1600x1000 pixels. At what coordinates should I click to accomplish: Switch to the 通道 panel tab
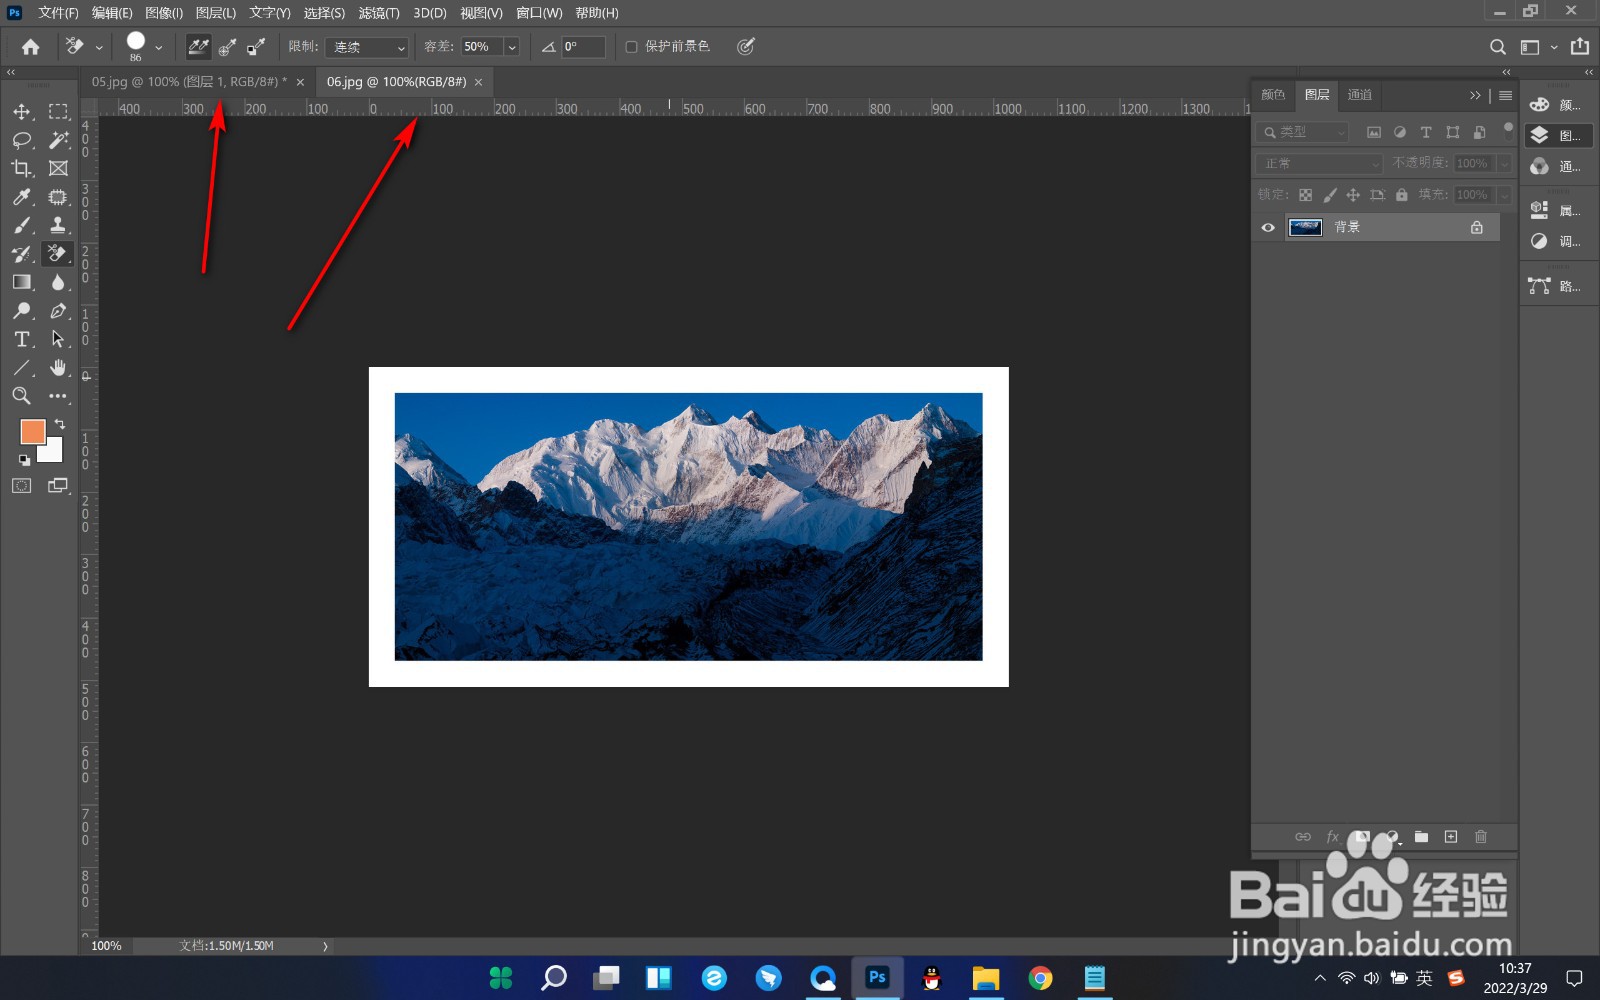[1360, 95]
